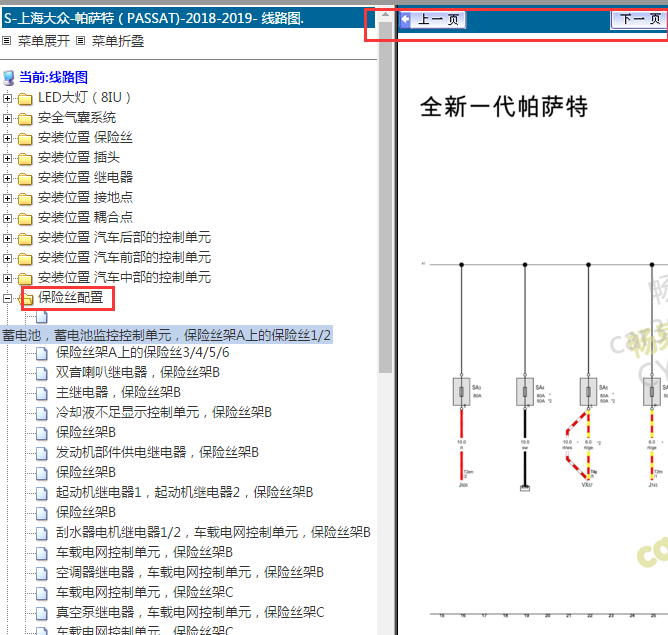The image size is (668, 635).
Task: Click page icon of 双音喇叭继电器，保险丝架B
Action: point(42,373)
